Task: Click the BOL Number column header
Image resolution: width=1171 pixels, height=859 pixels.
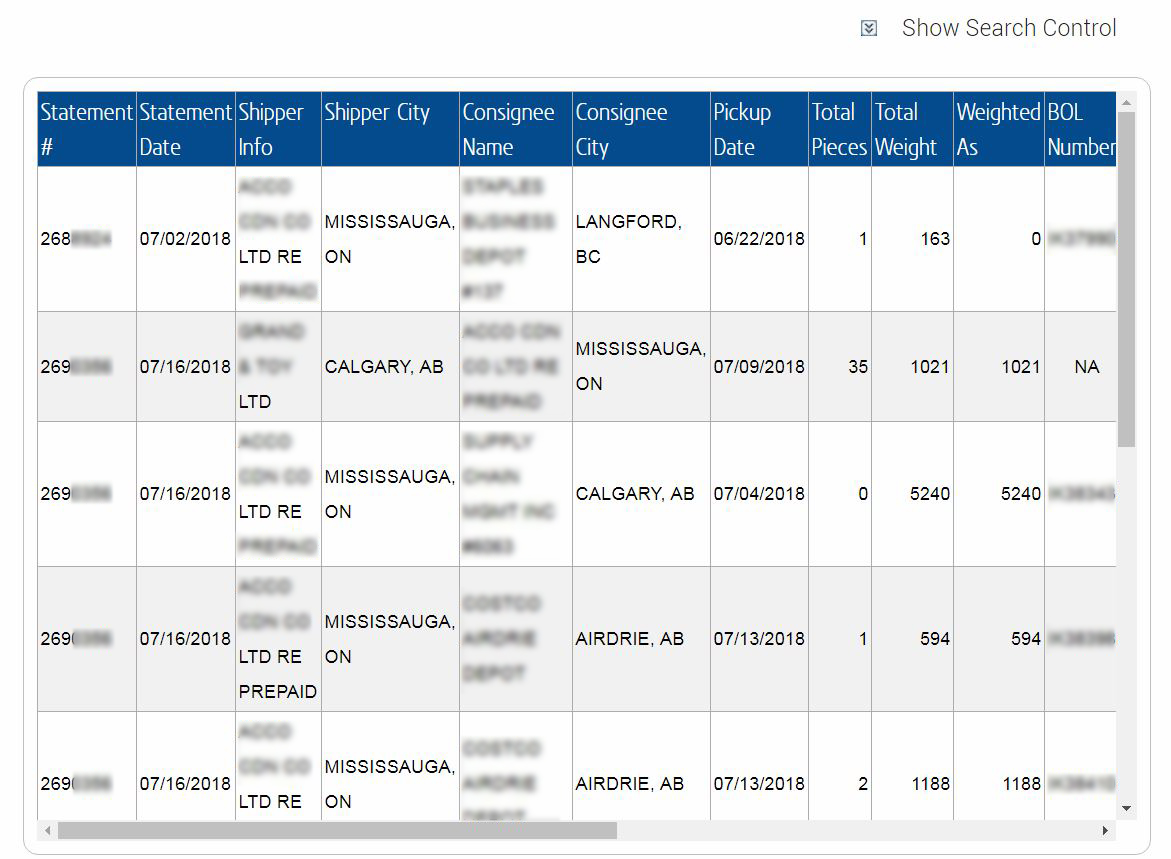Action: tap(1081, 129)
